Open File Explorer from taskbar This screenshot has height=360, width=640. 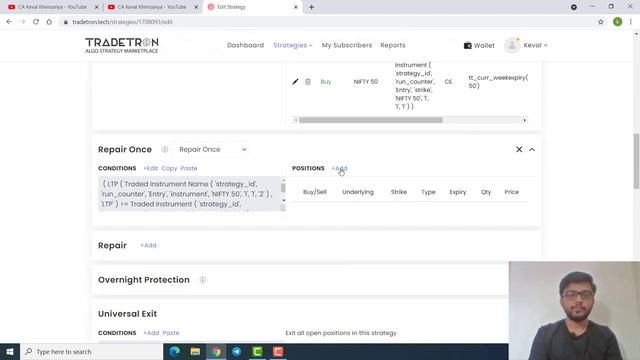click(x=195, y=351)
